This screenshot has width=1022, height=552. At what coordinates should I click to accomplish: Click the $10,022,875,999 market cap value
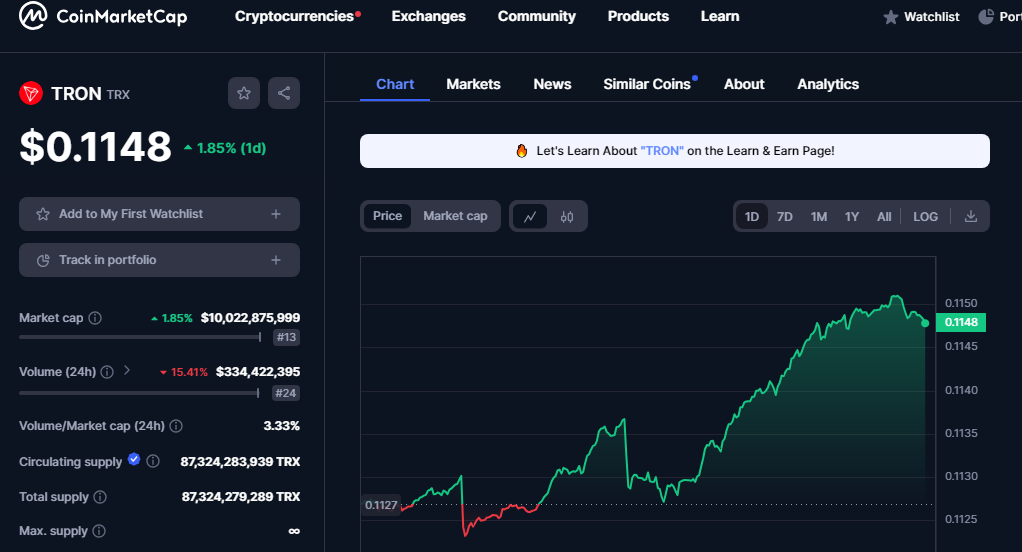click(x=250, y=318)
